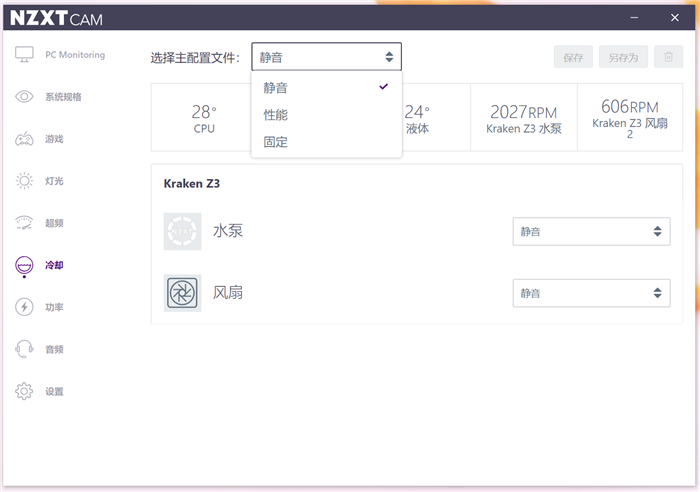700x492 pixels.
Task: Open 超频 section
Action: [54, 223]
